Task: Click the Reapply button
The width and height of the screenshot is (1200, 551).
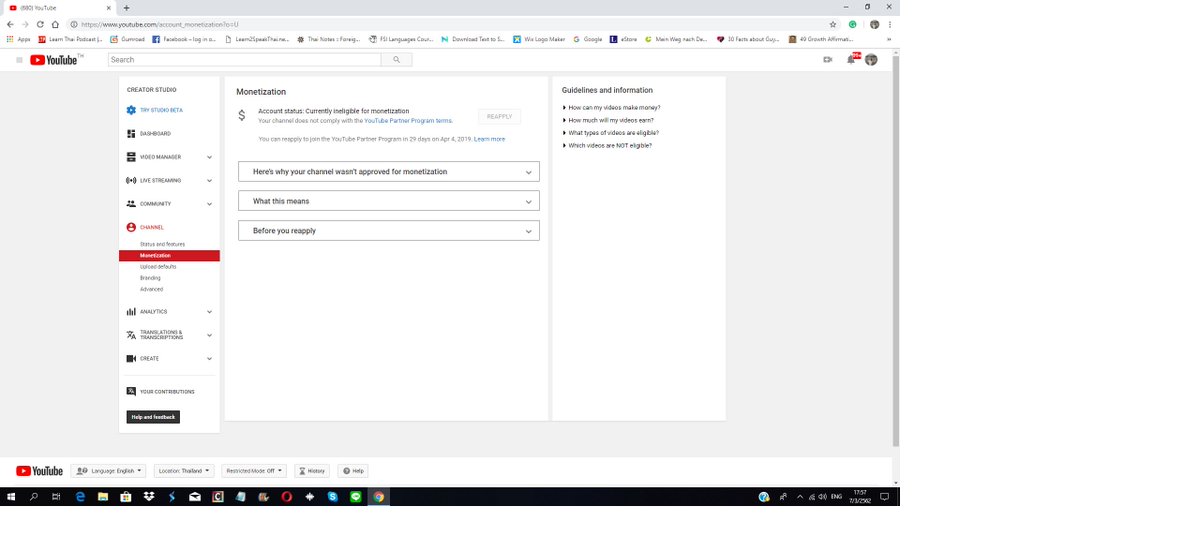Action: 499,116
